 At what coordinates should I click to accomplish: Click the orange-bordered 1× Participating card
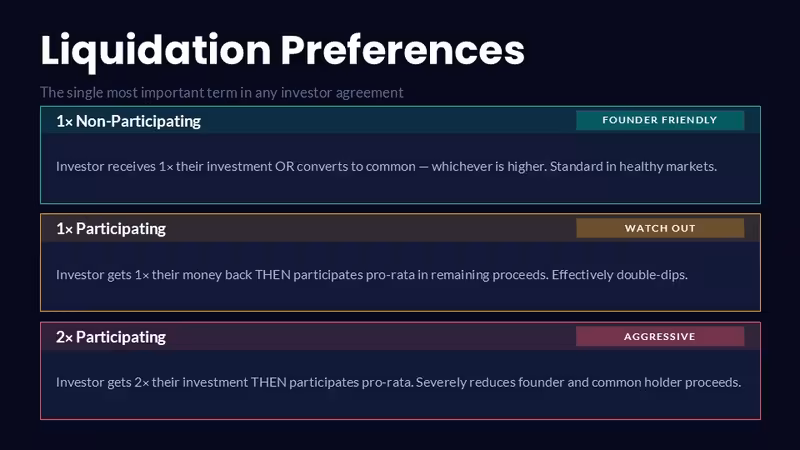click(401, 262)
